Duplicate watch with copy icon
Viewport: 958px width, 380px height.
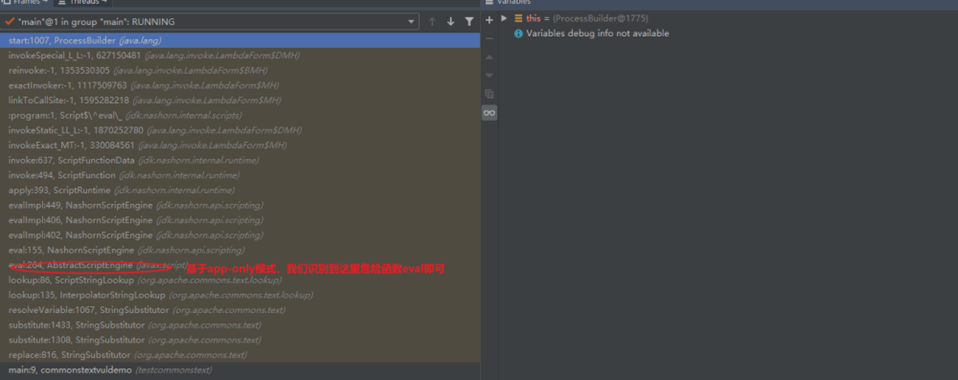(489, 94)
